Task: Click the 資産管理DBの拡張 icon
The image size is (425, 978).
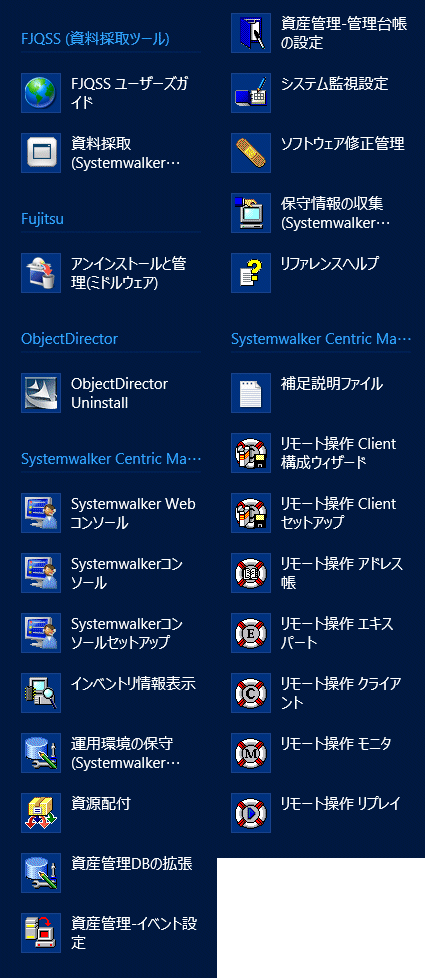Action: (x=41, y=872)
